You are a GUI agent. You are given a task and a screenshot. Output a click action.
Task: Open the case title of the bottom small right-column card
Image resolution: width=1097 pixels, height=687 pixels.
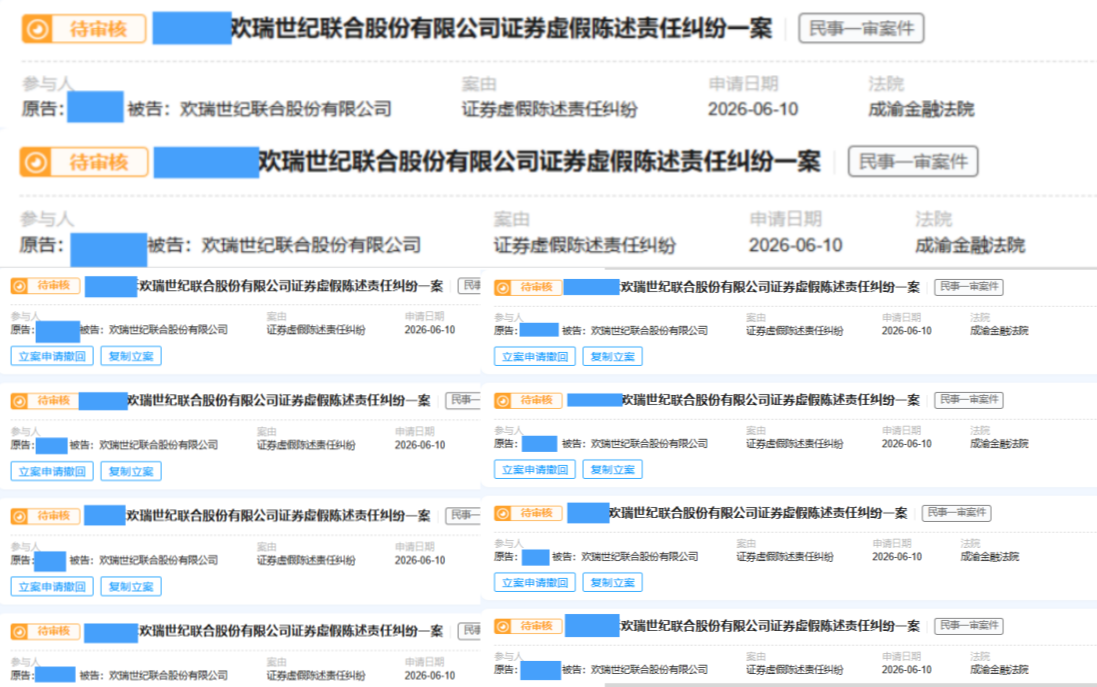770,626
